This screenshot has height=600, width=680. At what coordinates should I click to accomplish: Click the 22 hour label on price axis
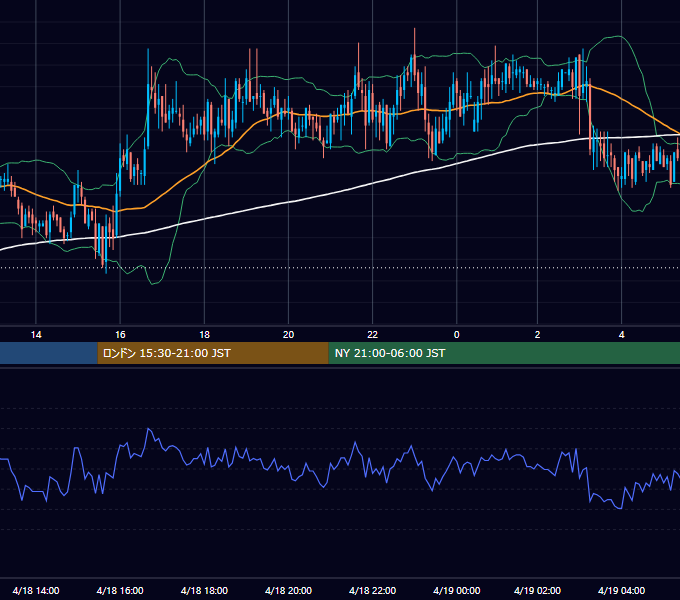pos(373,335)
